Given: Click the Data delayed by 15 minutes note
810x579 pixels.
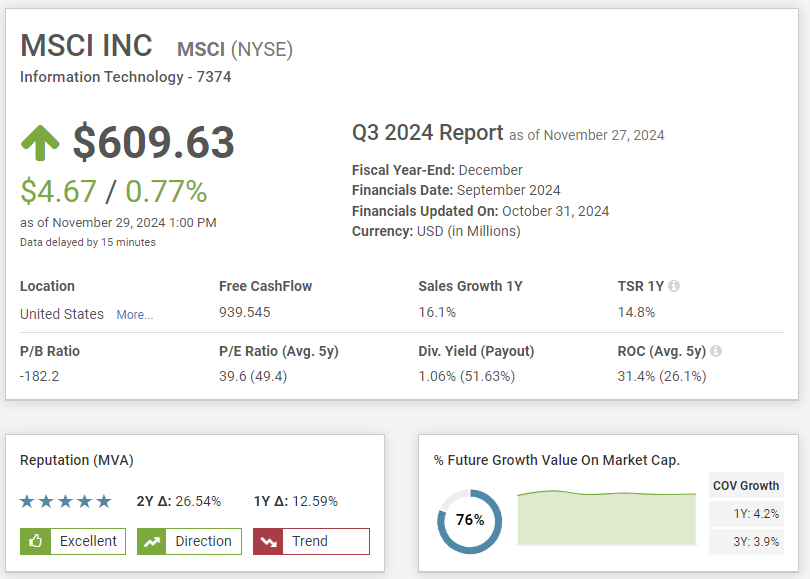Looking at the screenshot, I should [x=88, y=242].
